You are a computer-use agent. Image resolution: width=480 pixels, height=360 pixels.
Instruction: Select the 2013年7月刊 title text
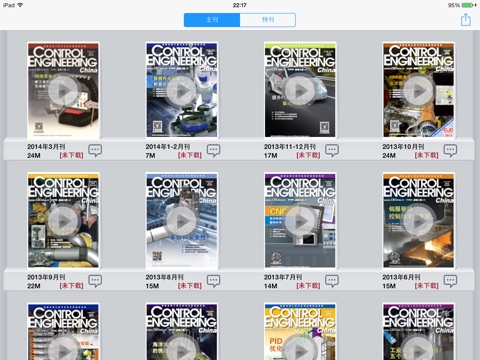click(283, 277)
